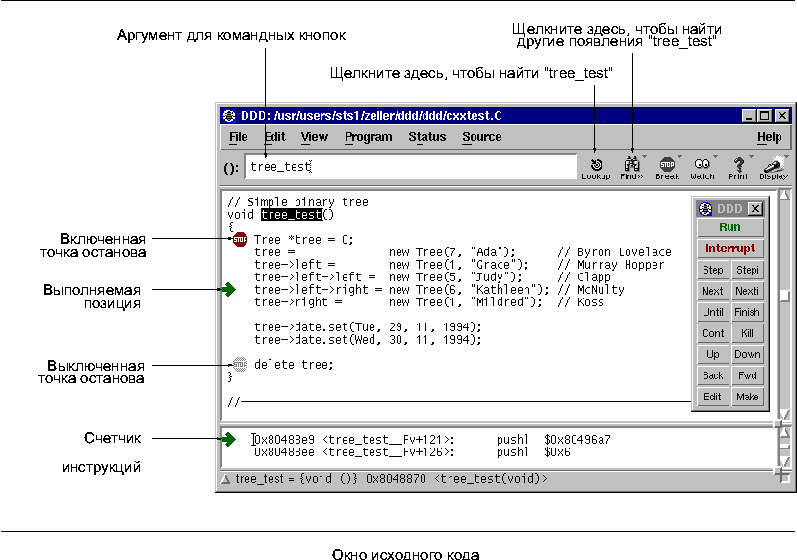Open the Status menu
This screenshot has height=560, width=797.
427,137
